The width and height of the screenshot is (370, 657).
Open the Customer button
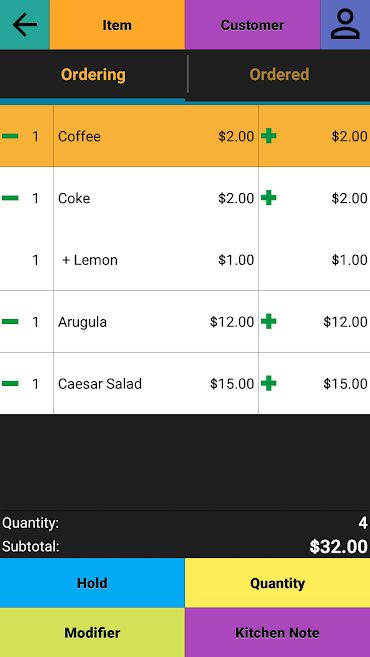tap(253, 25)
